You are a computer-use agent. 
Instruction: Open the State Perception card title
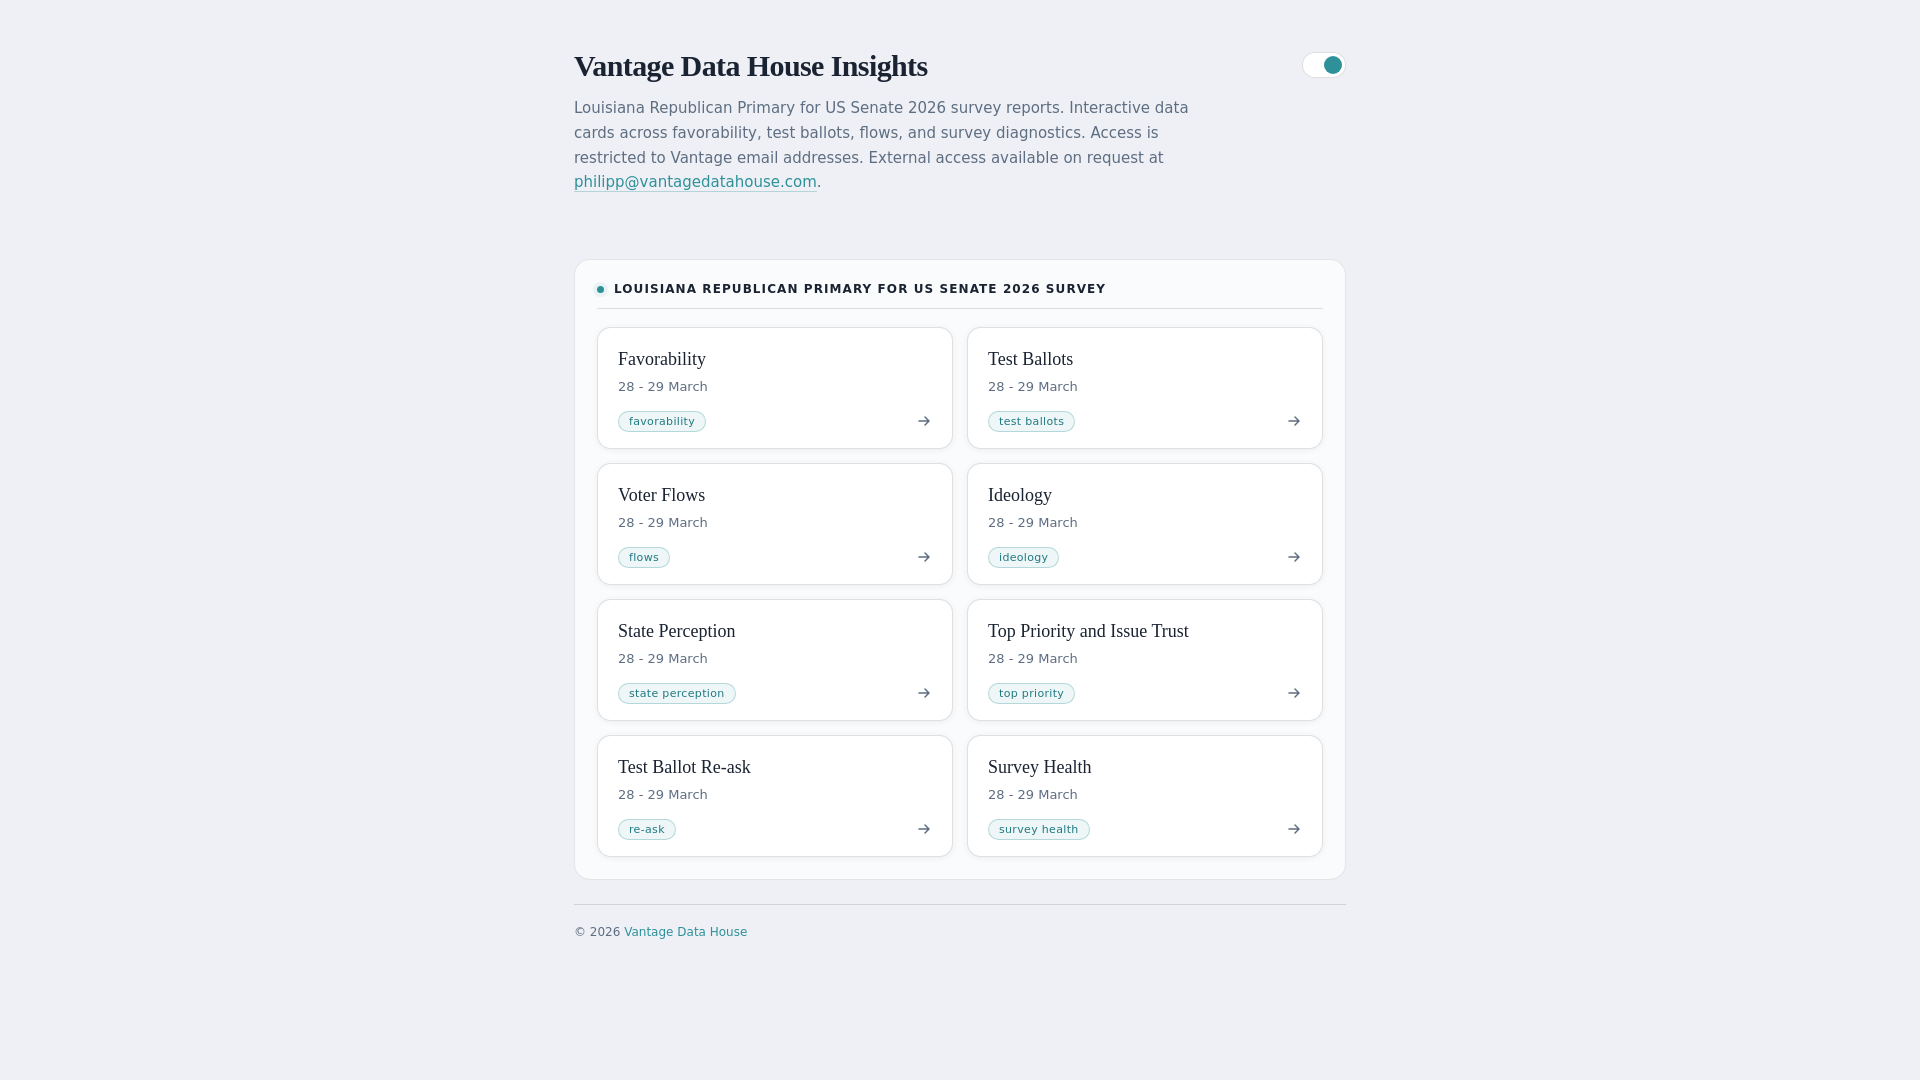676,631
